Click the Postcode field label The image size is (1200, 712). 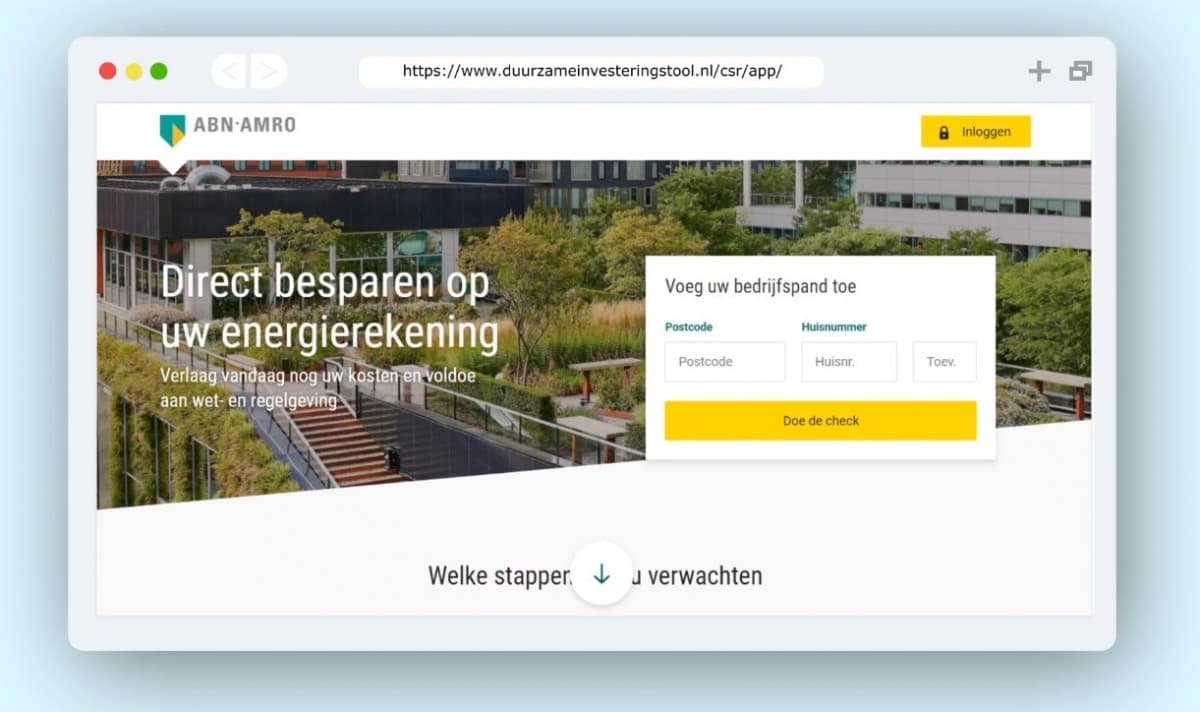coord(689,327)
